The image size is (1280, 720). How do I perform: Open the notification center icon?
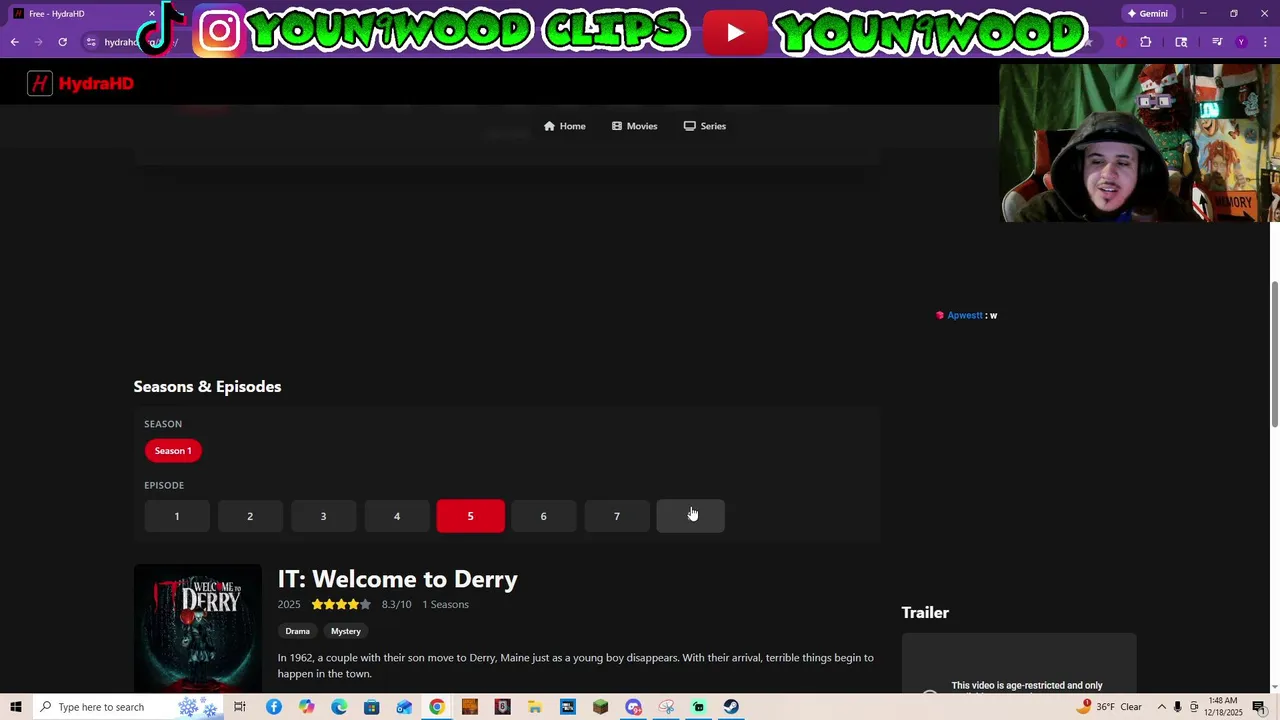1259,707
